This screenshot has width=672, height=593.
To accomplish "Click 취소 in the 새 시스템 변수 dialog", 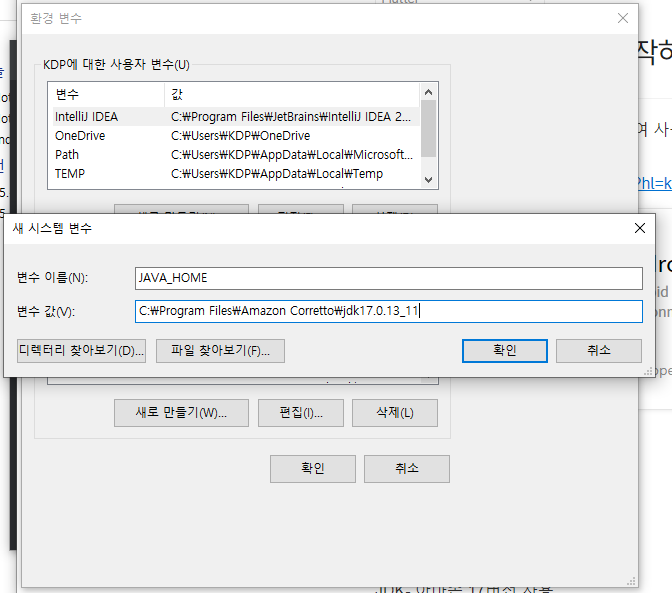I will click(x=599, y=351).
